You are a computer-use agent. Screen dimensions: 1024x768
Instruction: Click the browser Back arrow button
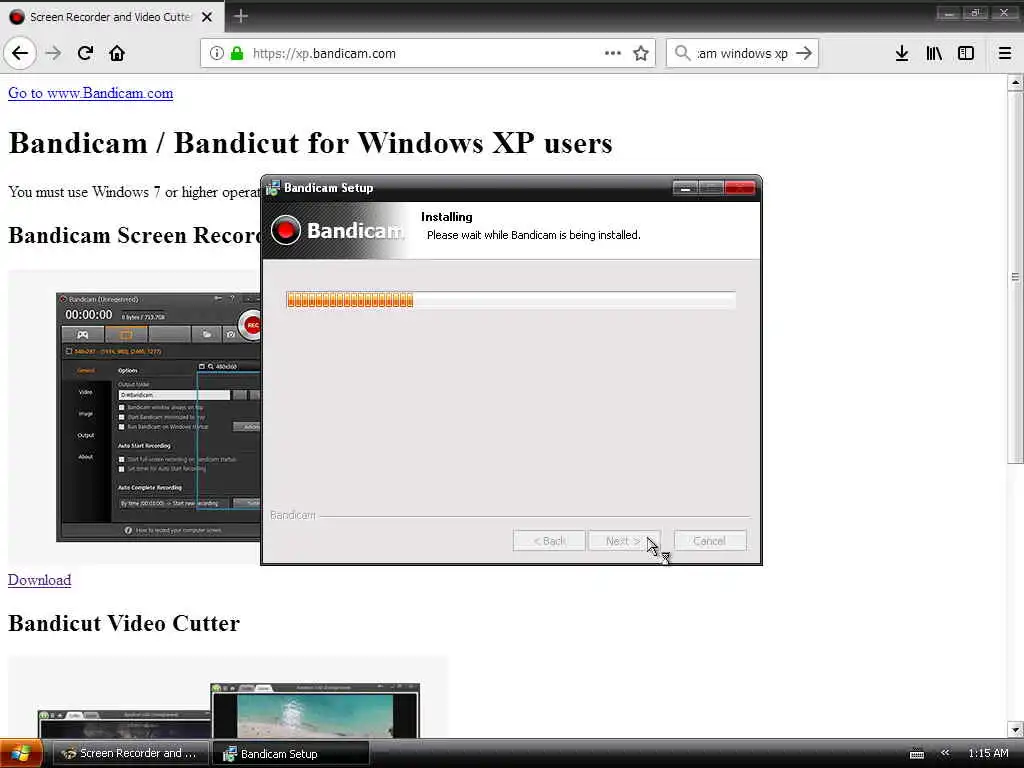[x=20, y=53]
